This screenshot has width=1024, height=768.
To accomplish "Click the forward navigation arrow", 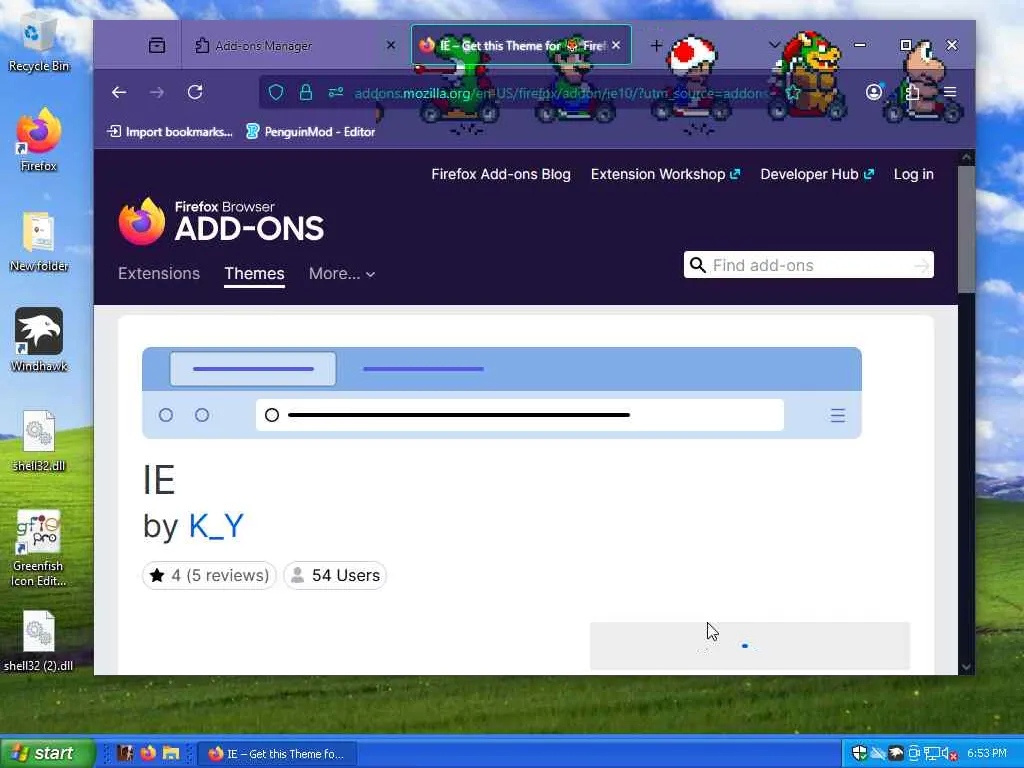I will pyautogui.click(x=157, y=93).
